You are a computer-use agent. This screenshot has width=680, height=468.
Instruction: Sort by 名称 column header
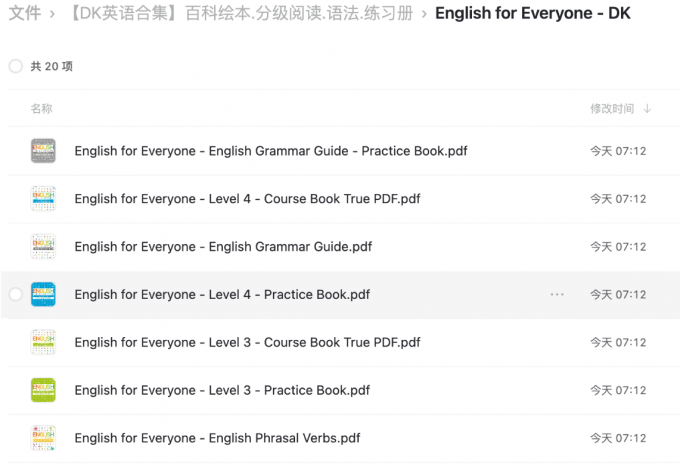pyautogui.click(x=42, y=108)
